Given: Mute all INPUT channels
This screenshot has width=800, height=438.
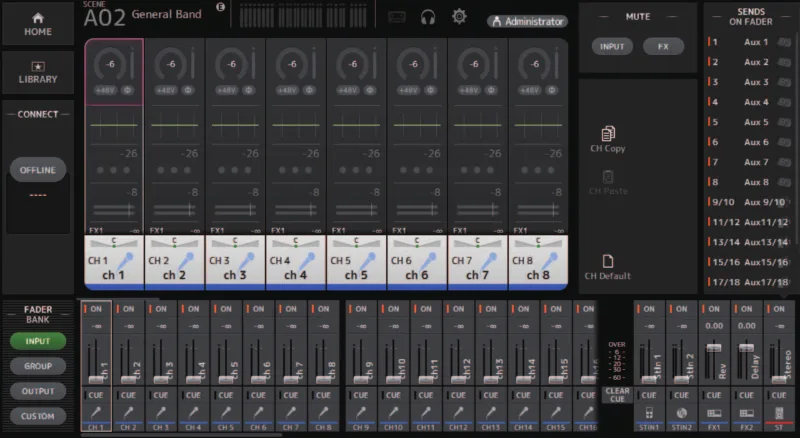Looking at the screenshot, I should pos(612,46).
